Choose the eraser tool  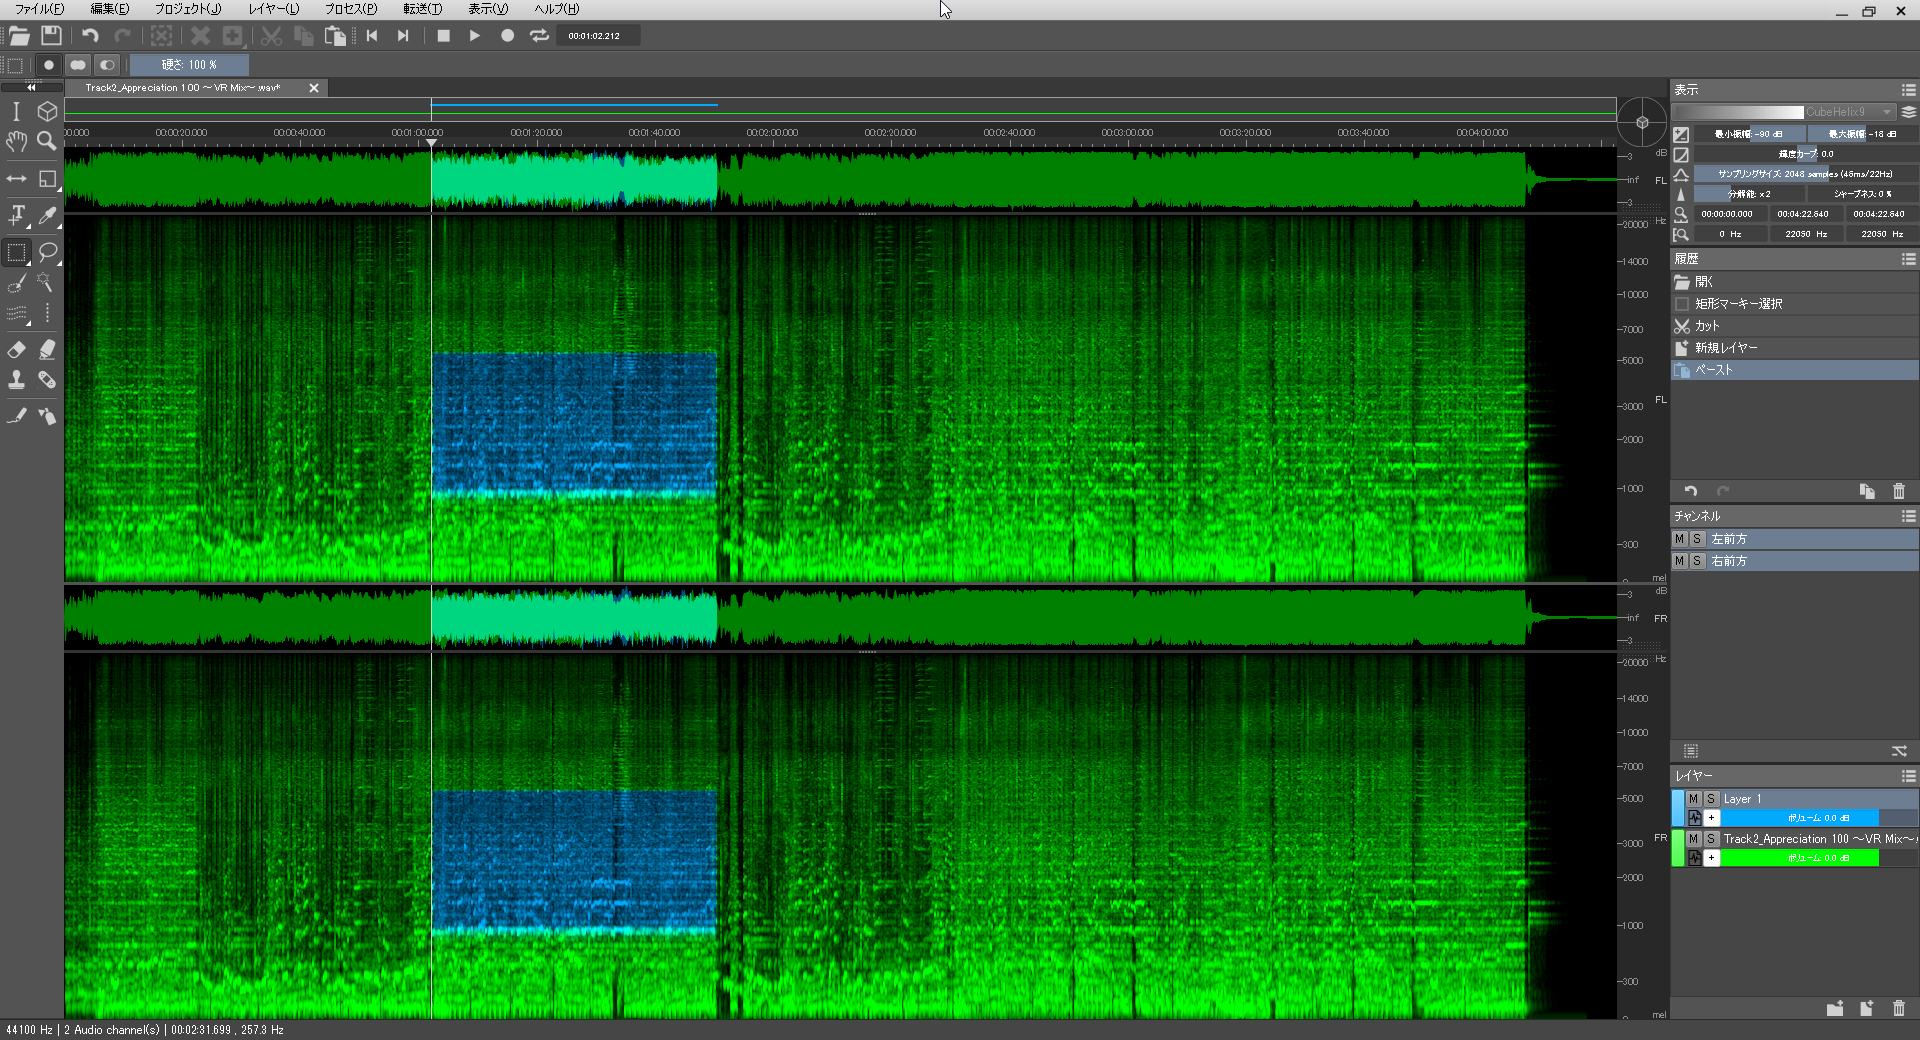pos(16,349)
